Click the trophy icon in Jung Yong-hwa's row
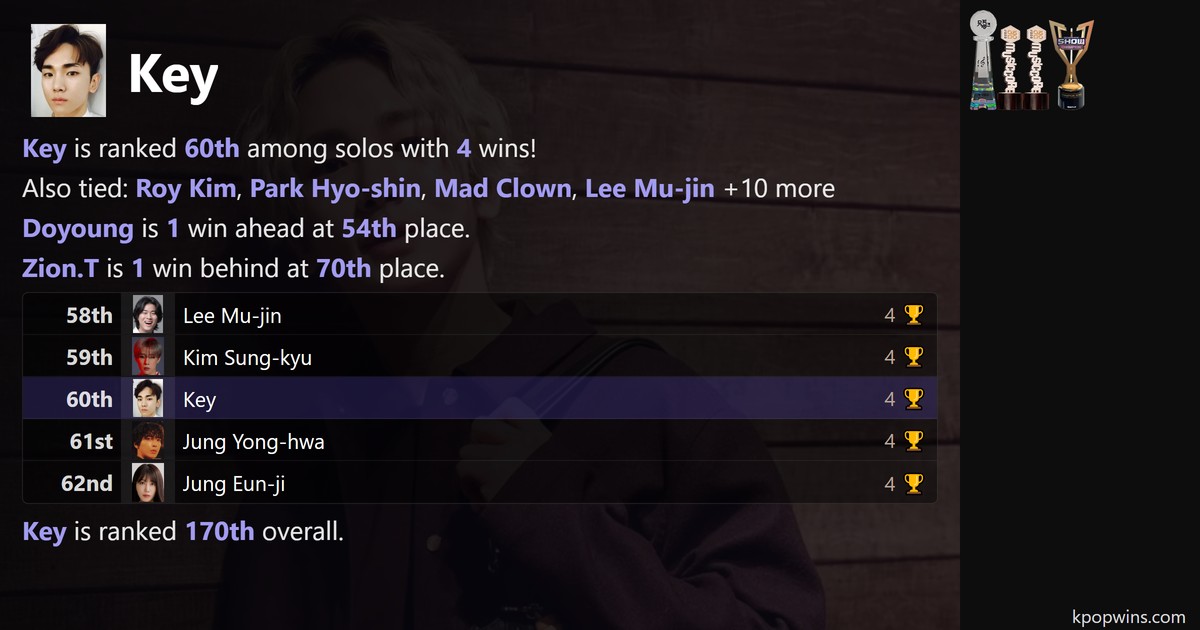The image size is (1200, 630). pyautogui.click(x=913, y=442)
